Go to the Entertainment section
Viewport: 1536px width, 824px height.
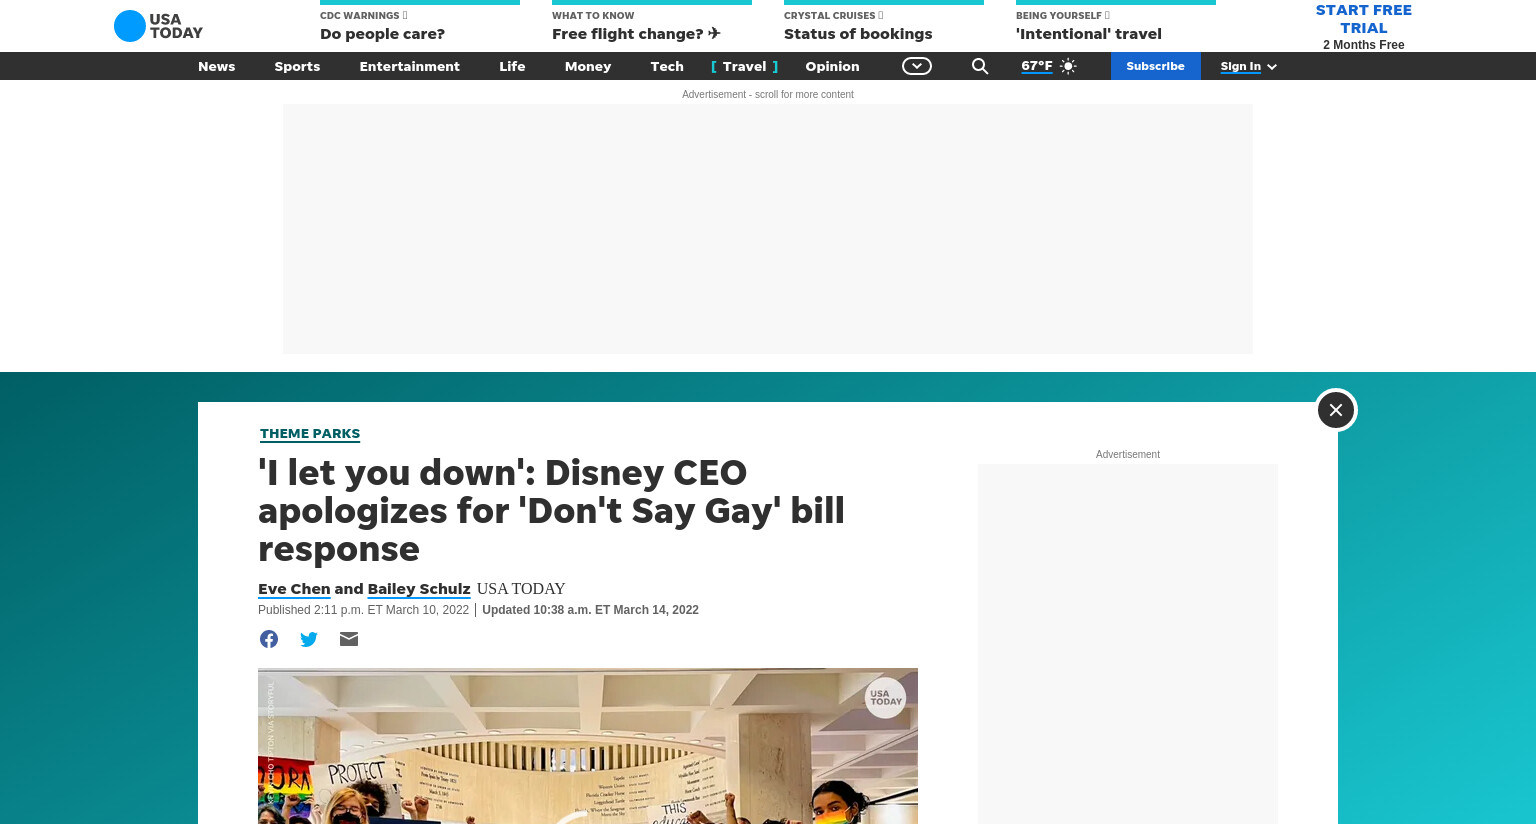(409, 66)
